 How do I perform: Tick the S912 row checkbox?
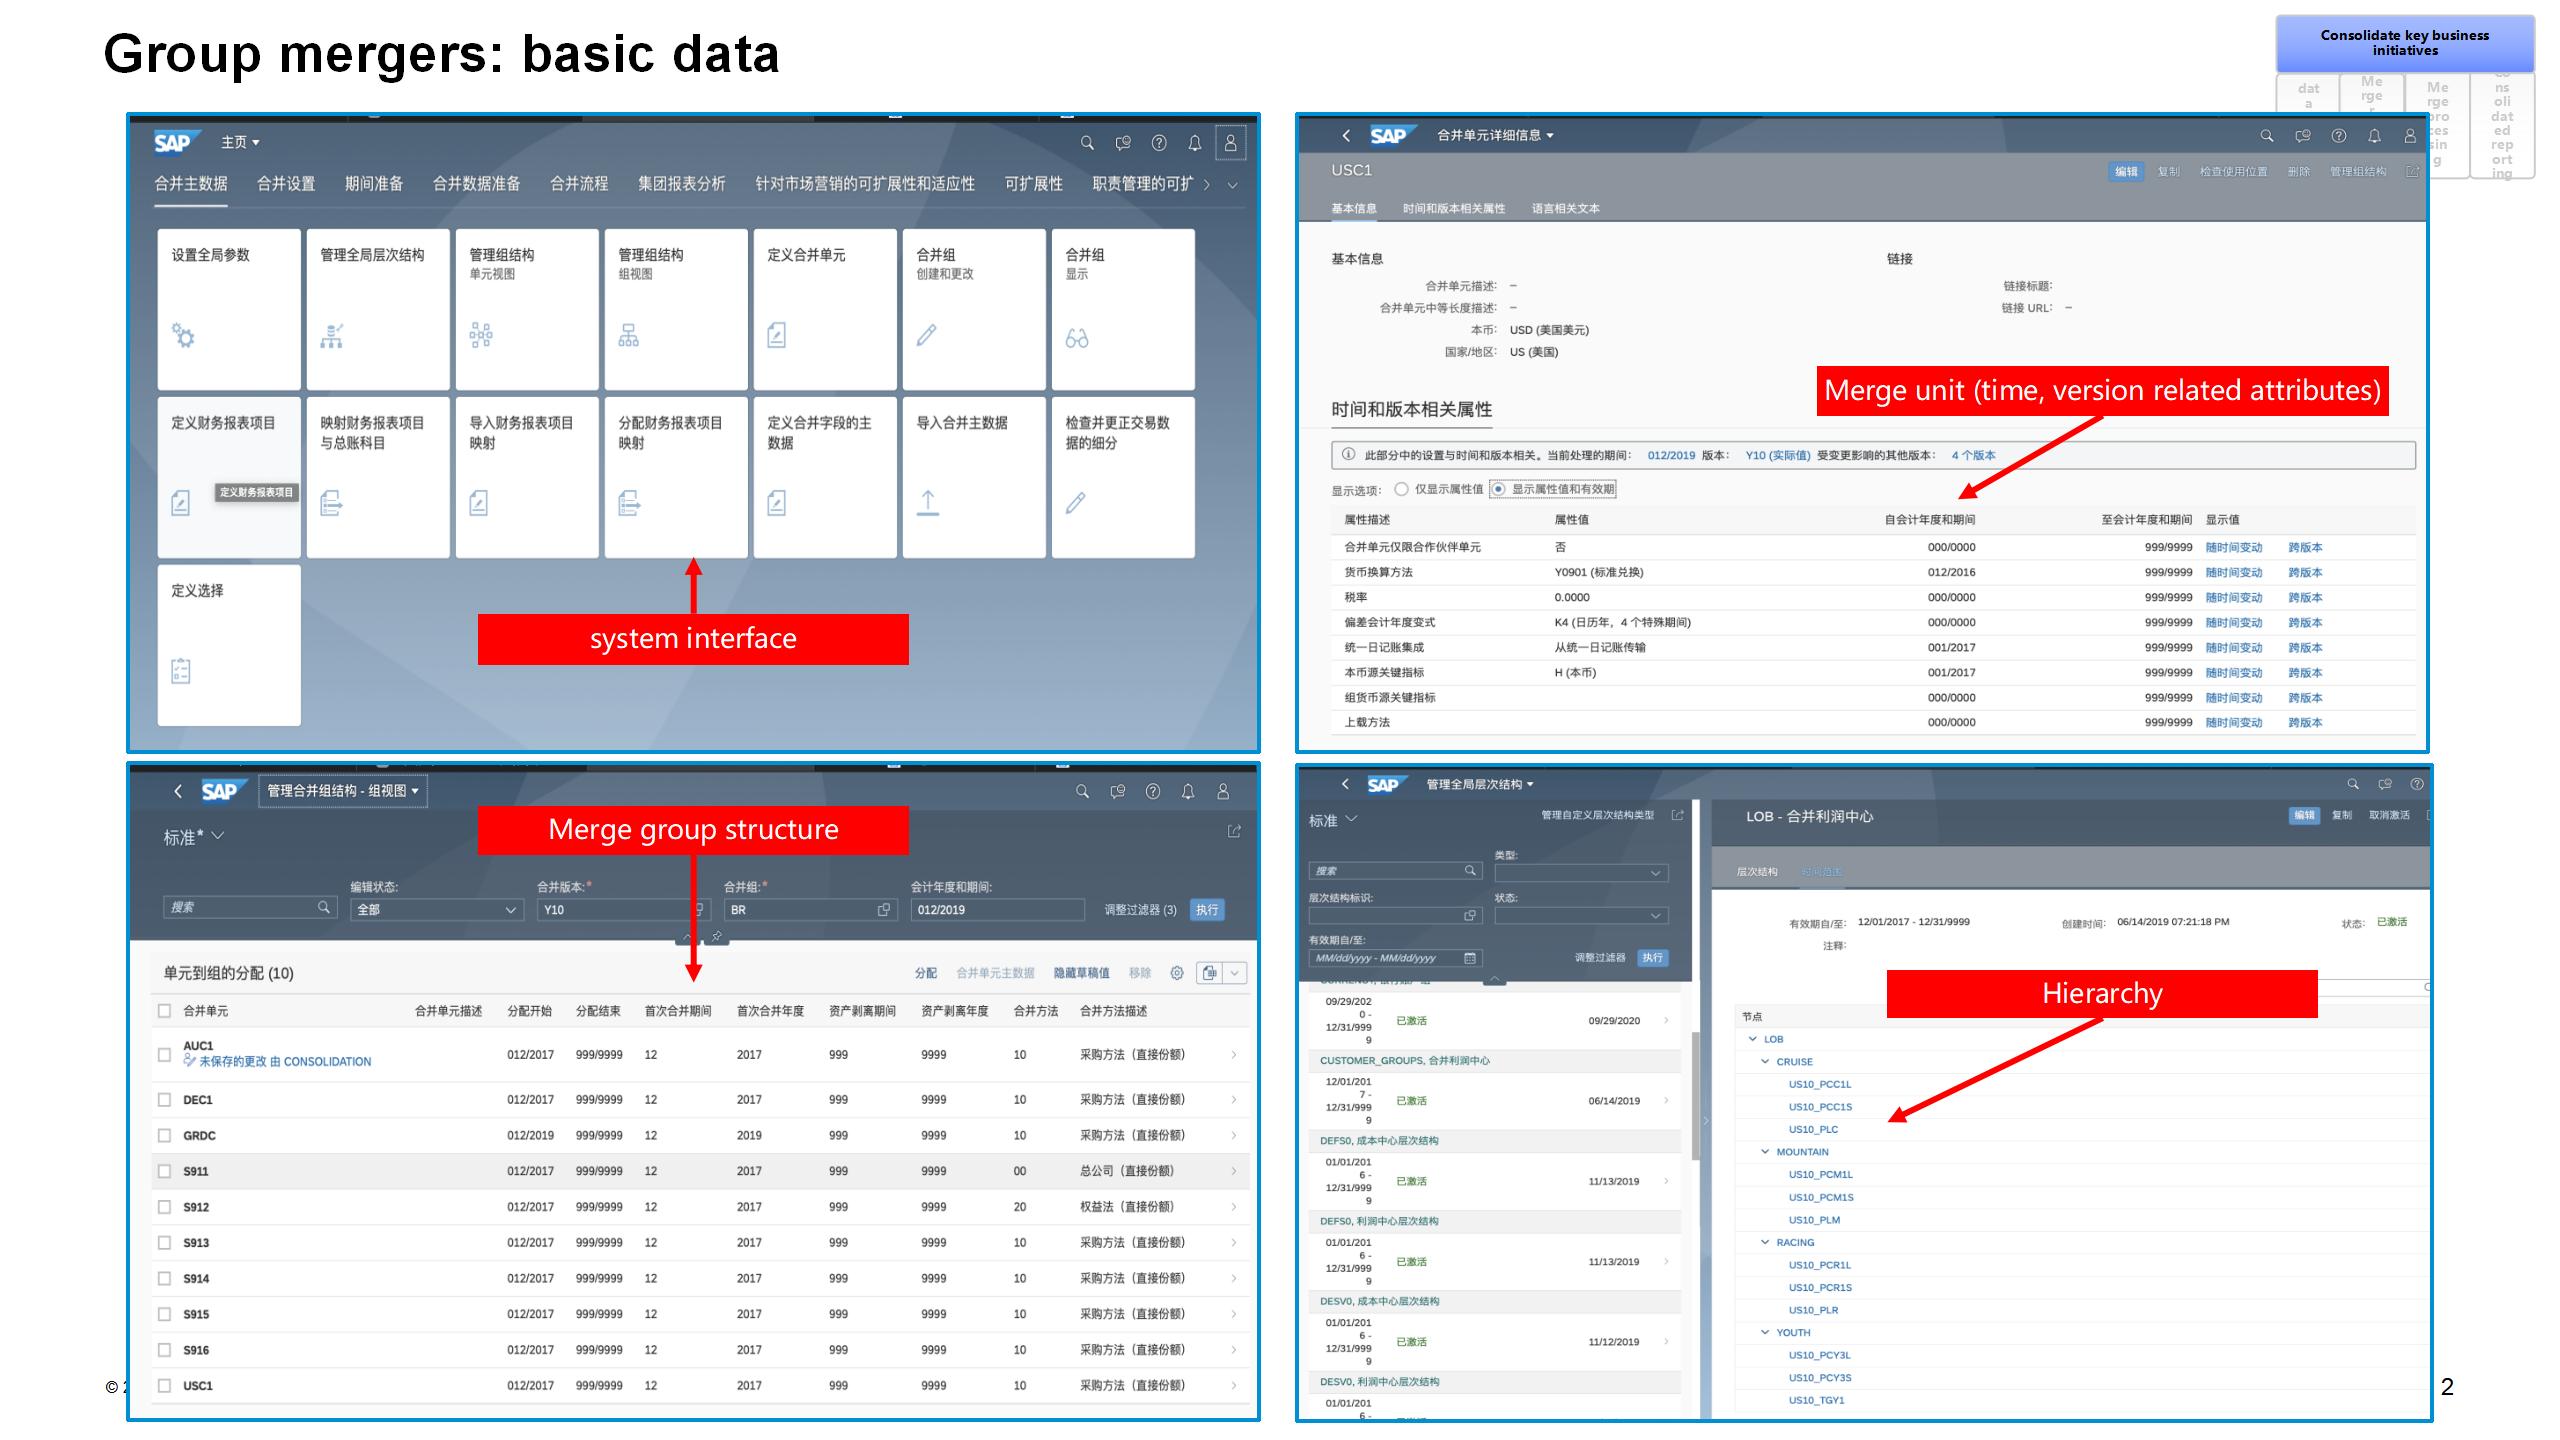tap(165, 1207)
